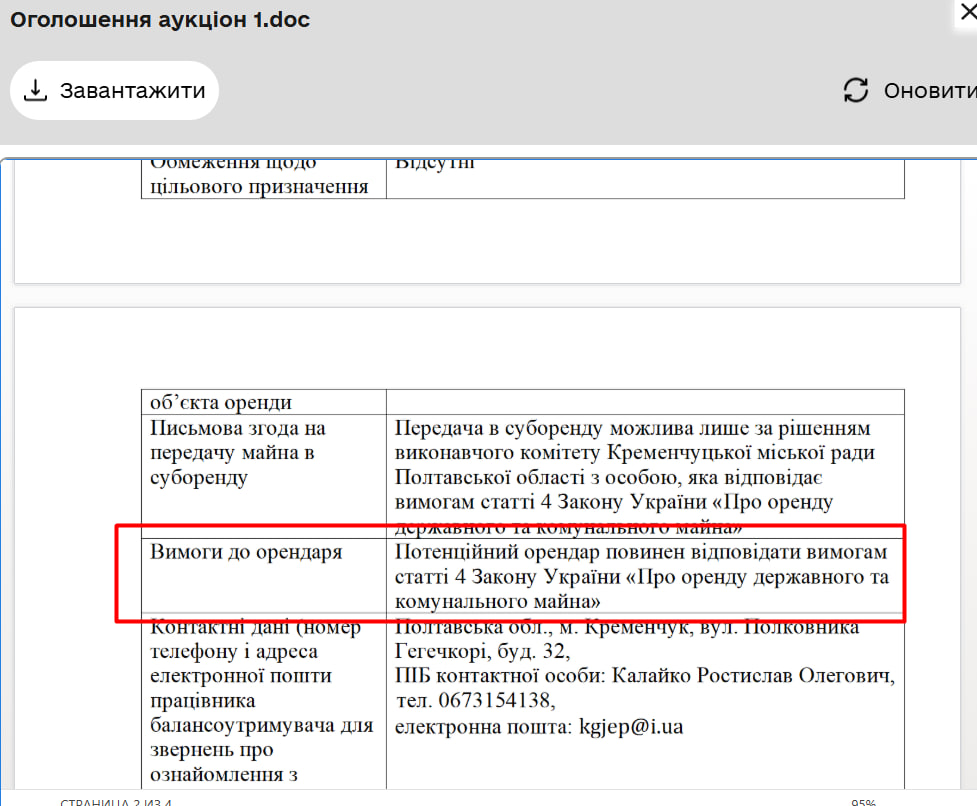Click the Відсутні value cell
The image size is (977, 806).
coord(434,164)
